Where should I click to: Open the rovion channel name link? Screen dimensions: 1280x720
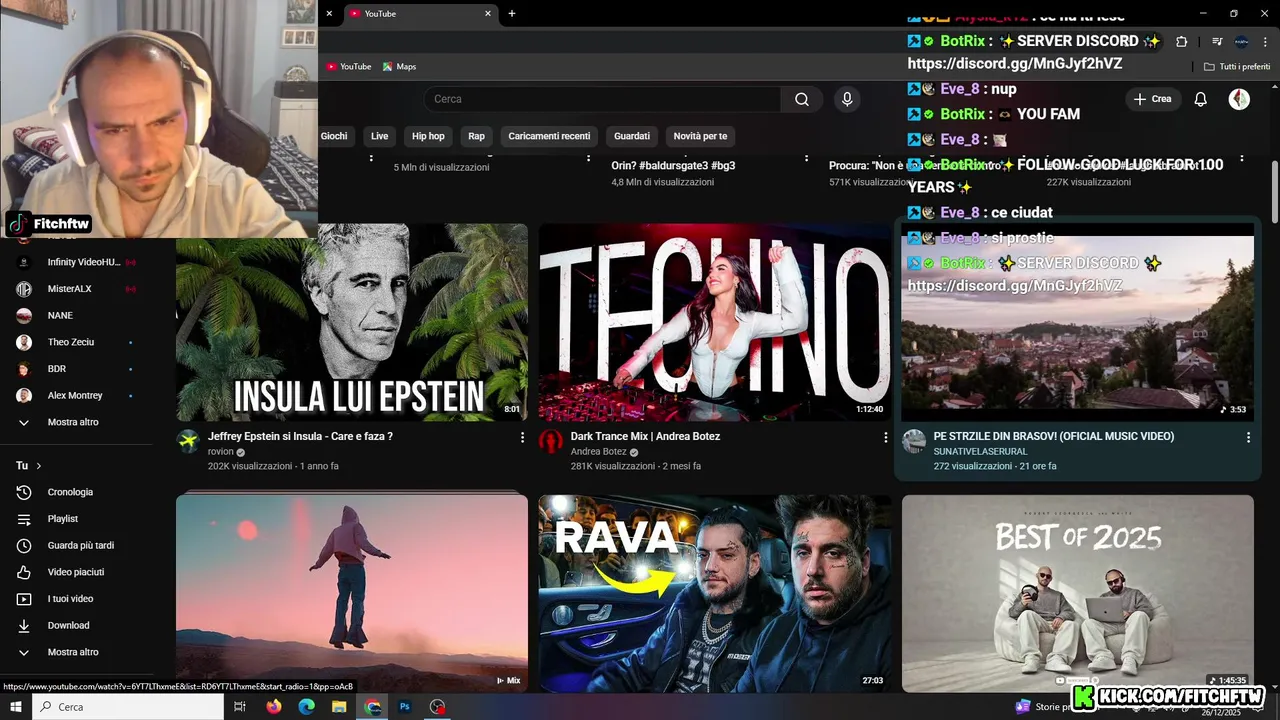(x=220, y=452)
